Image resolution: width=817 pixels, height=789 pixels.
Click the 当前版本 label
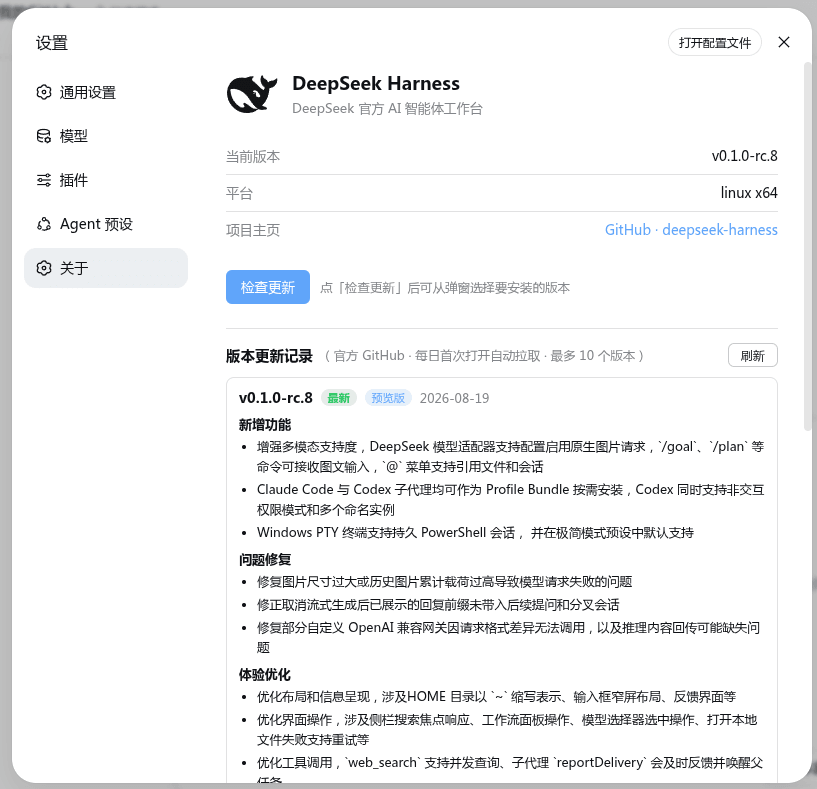tap(253, 156)
